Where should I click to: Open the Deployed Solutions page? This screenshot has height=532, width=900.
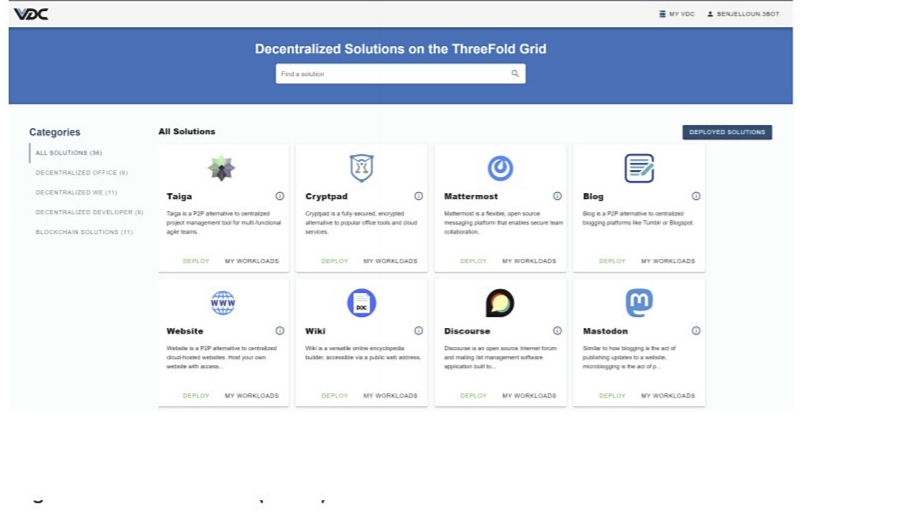(x=727, y=132)
